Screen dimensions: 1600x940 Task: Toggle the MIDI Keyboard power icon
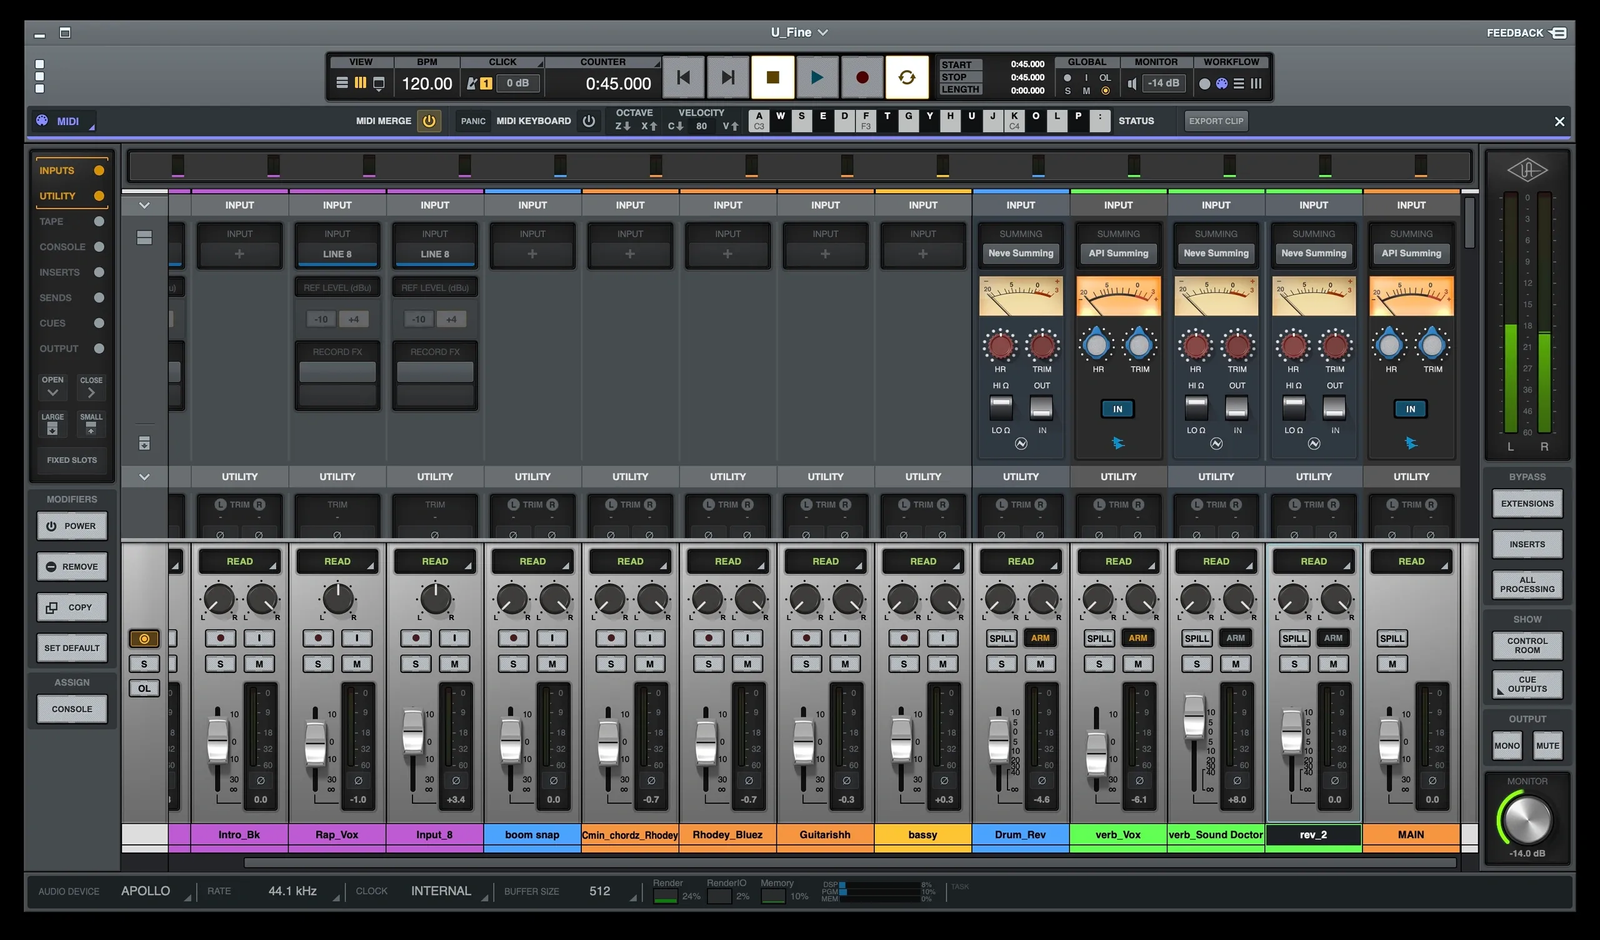(x=589, y=121)
